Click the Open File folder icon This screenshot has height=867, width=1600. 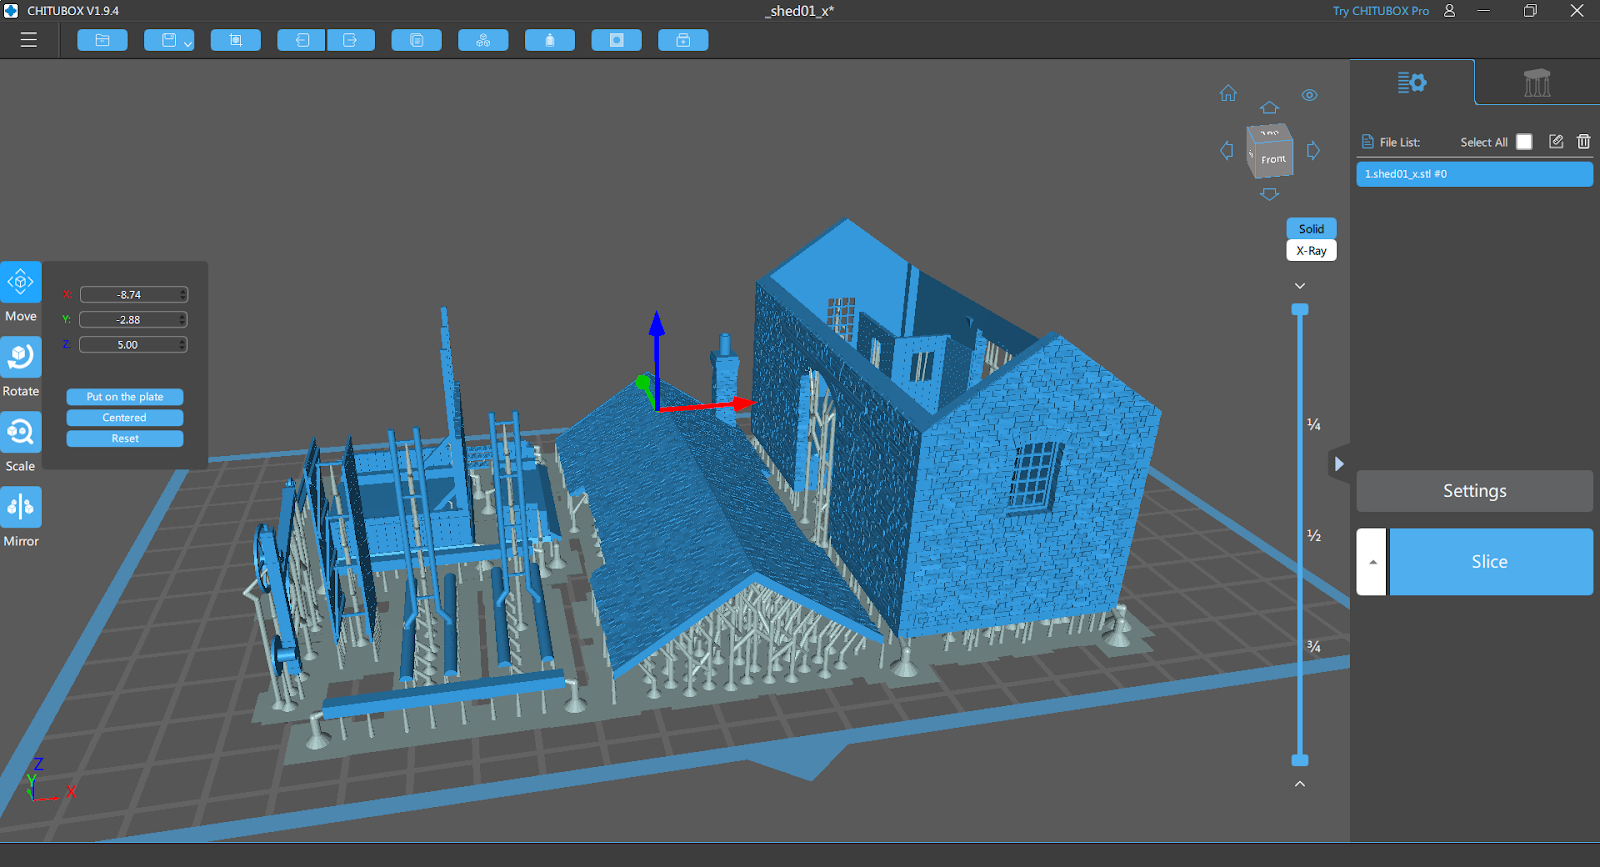pos(102,40)
